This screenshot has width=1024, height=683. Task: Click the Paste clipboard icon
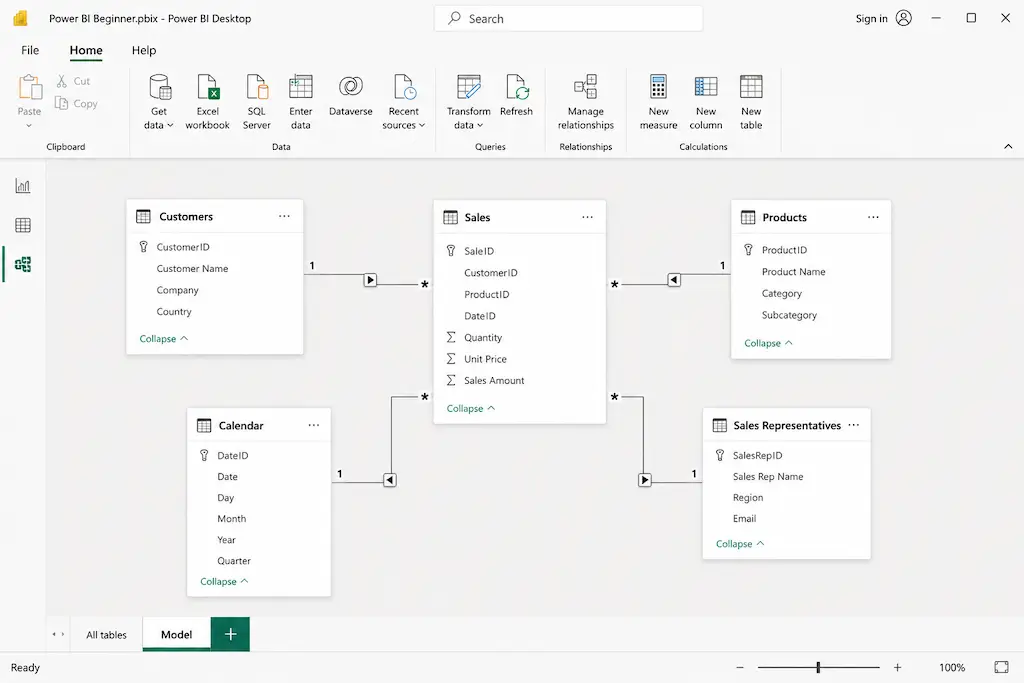[x=29, y=87]
